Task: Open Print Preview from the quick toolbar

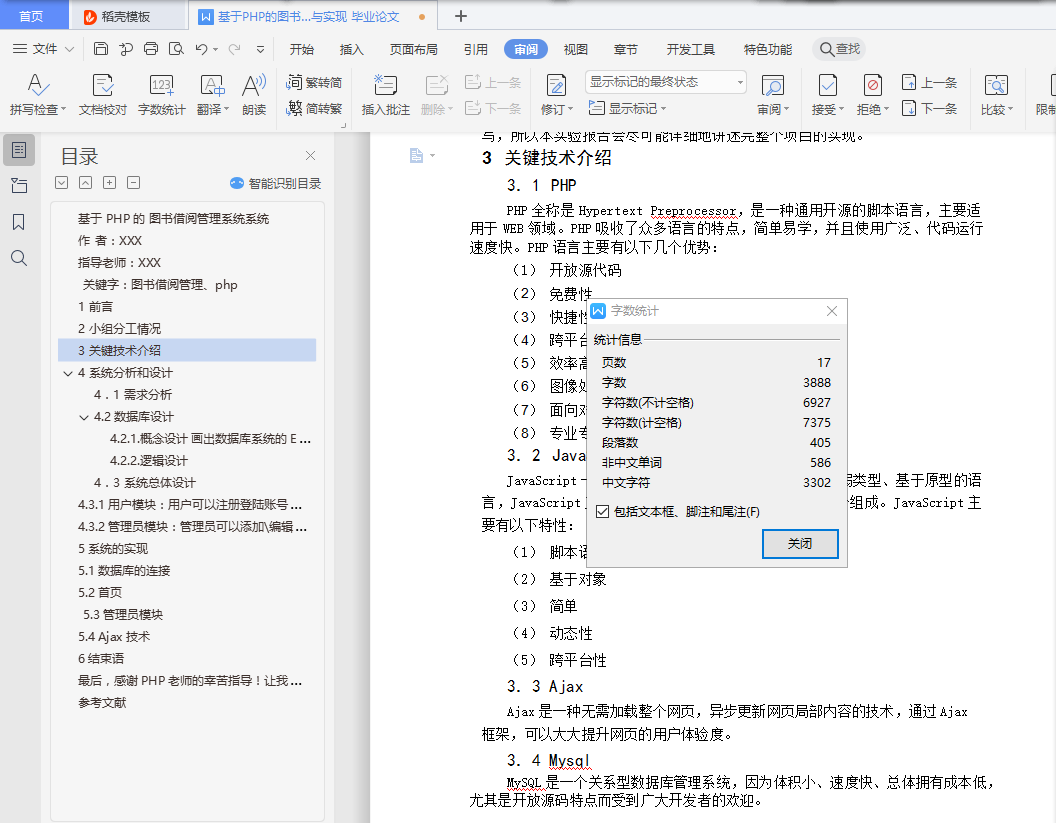Action: pyautogui.click(x=176, y=48)
